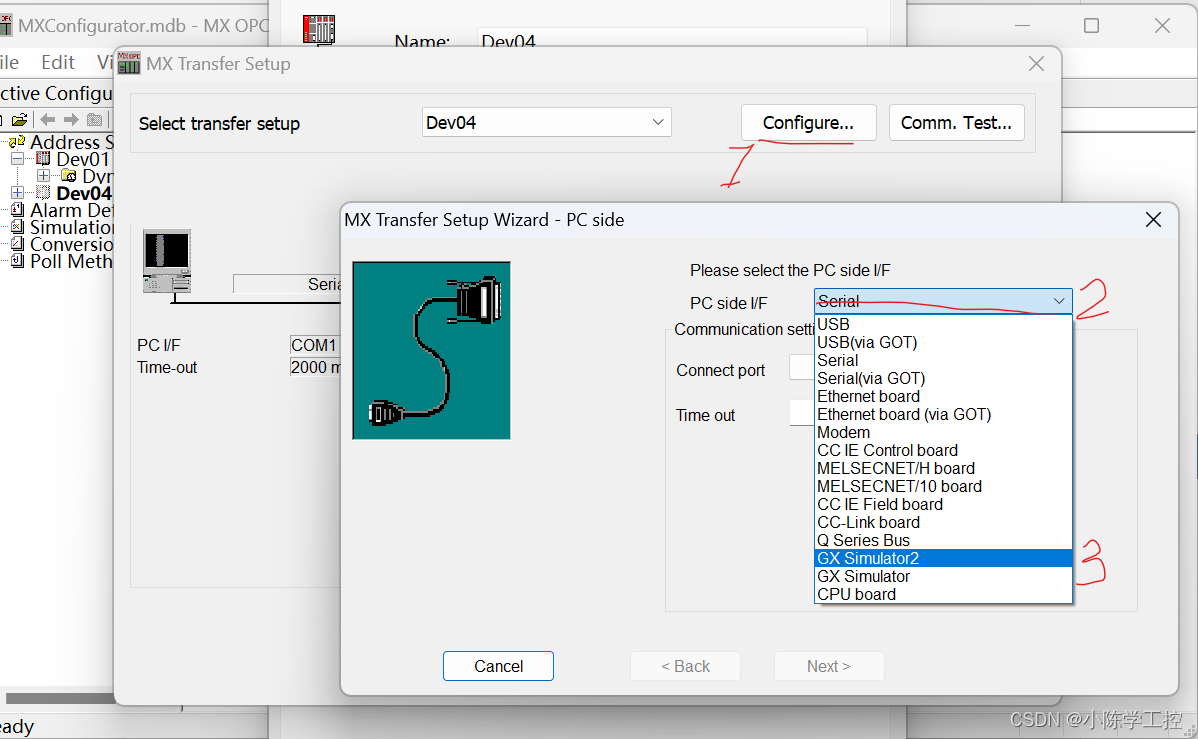Select USB from the PC side I/F list
Viewport: 1198px width, 739px height.
(943, 324)
